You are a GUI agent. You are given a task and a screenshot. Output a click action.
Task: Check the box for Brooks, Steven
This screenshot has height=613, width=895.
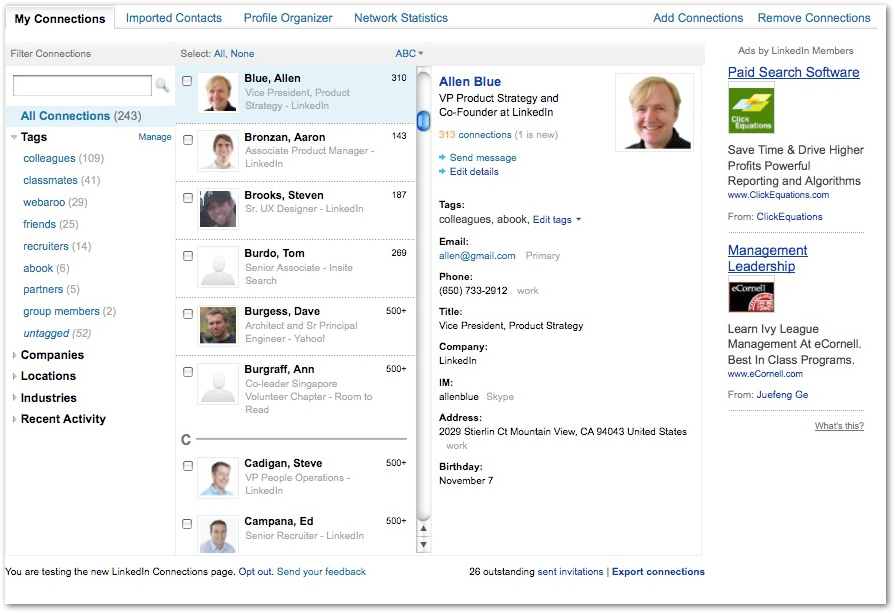pos(187,198)
